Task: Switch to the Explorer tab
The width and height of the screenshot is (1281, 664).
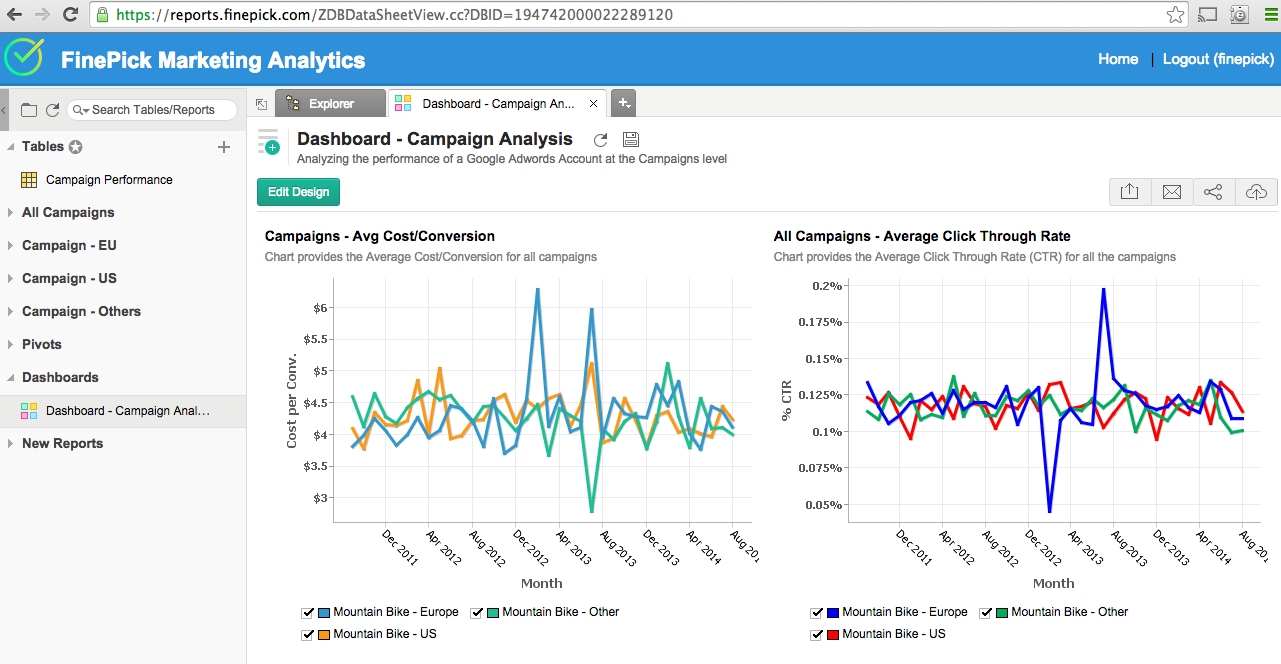Action: (x=330, y=102)
